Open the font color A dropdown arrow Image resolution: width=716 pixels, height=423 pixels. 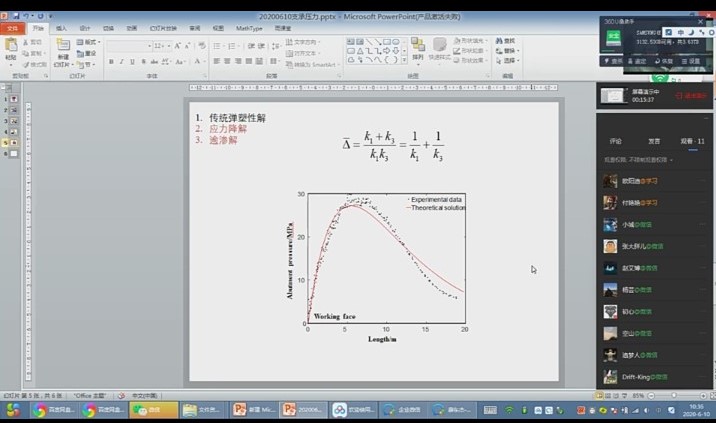(204, 61)
